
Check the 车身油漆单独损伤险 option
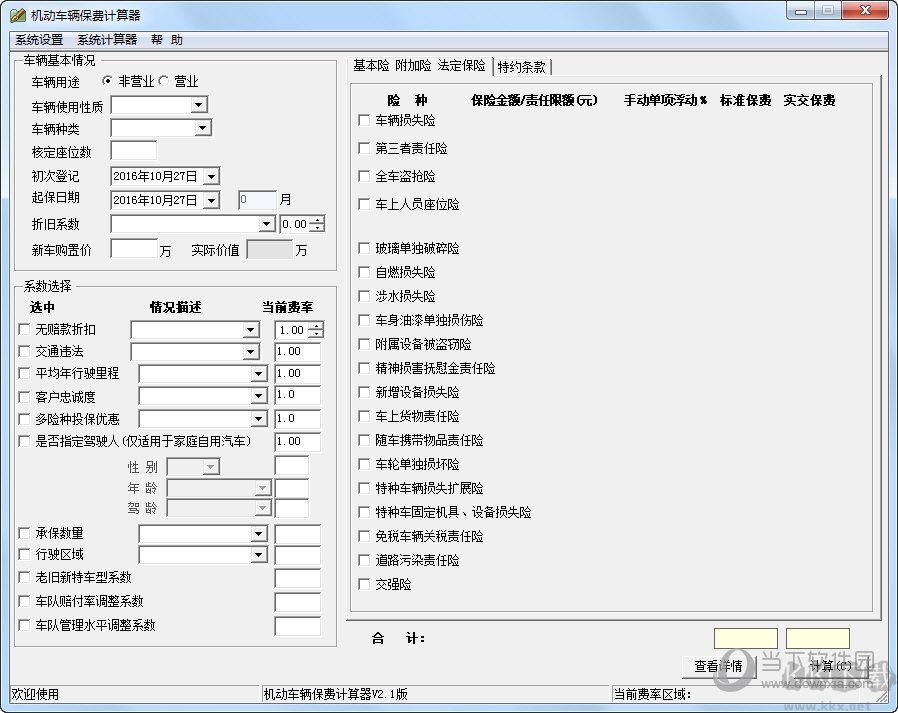click(x=364, y=320)
